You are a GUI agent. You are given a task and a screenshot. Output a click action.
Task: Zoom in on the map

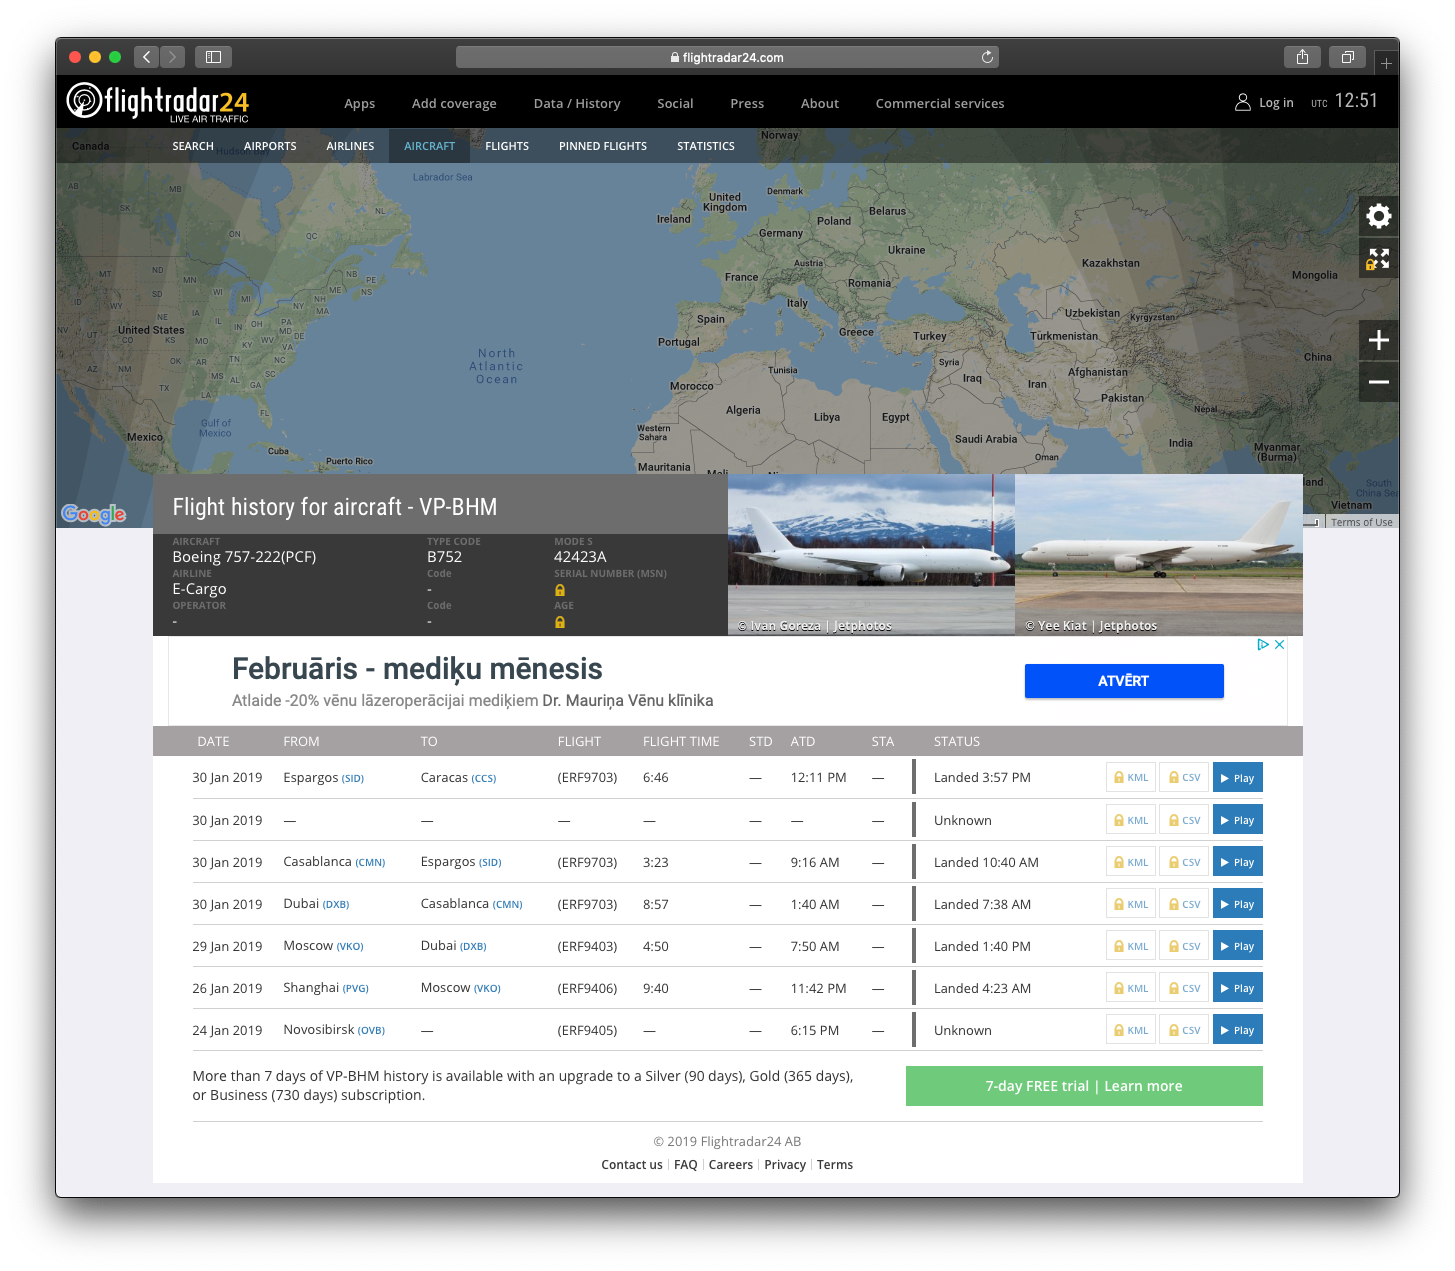pos(1378,340)
